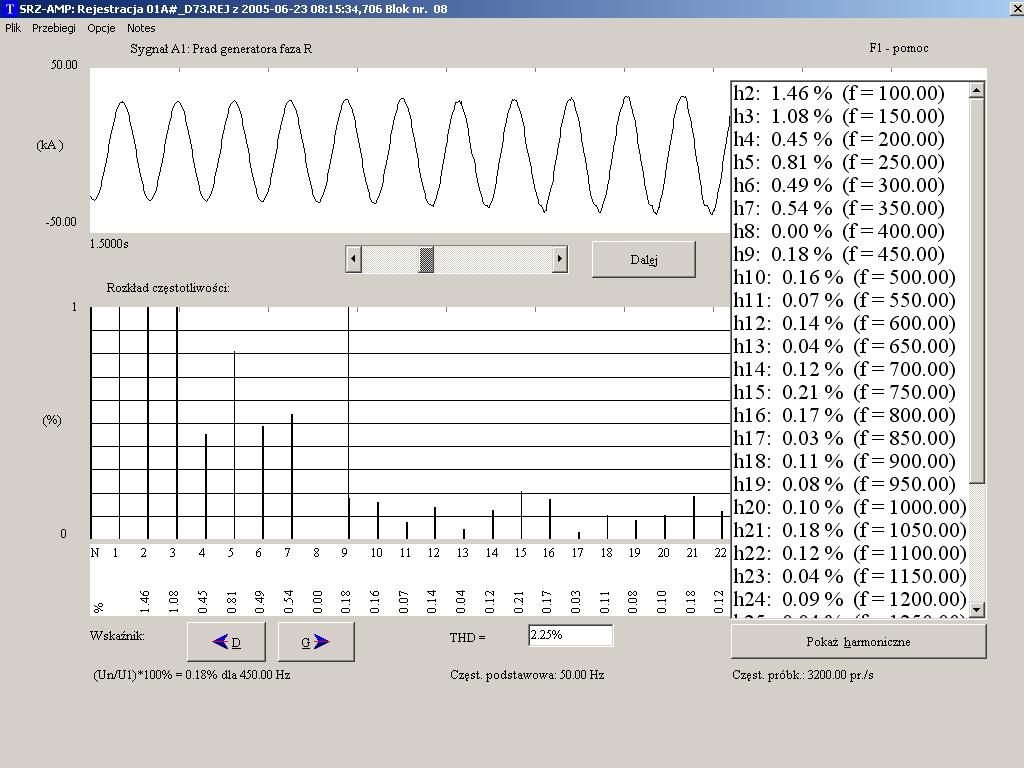This screenshot has width=1024, height=768.
Task: Select the h8: 0.00 % list row
Action: (850, 231)
